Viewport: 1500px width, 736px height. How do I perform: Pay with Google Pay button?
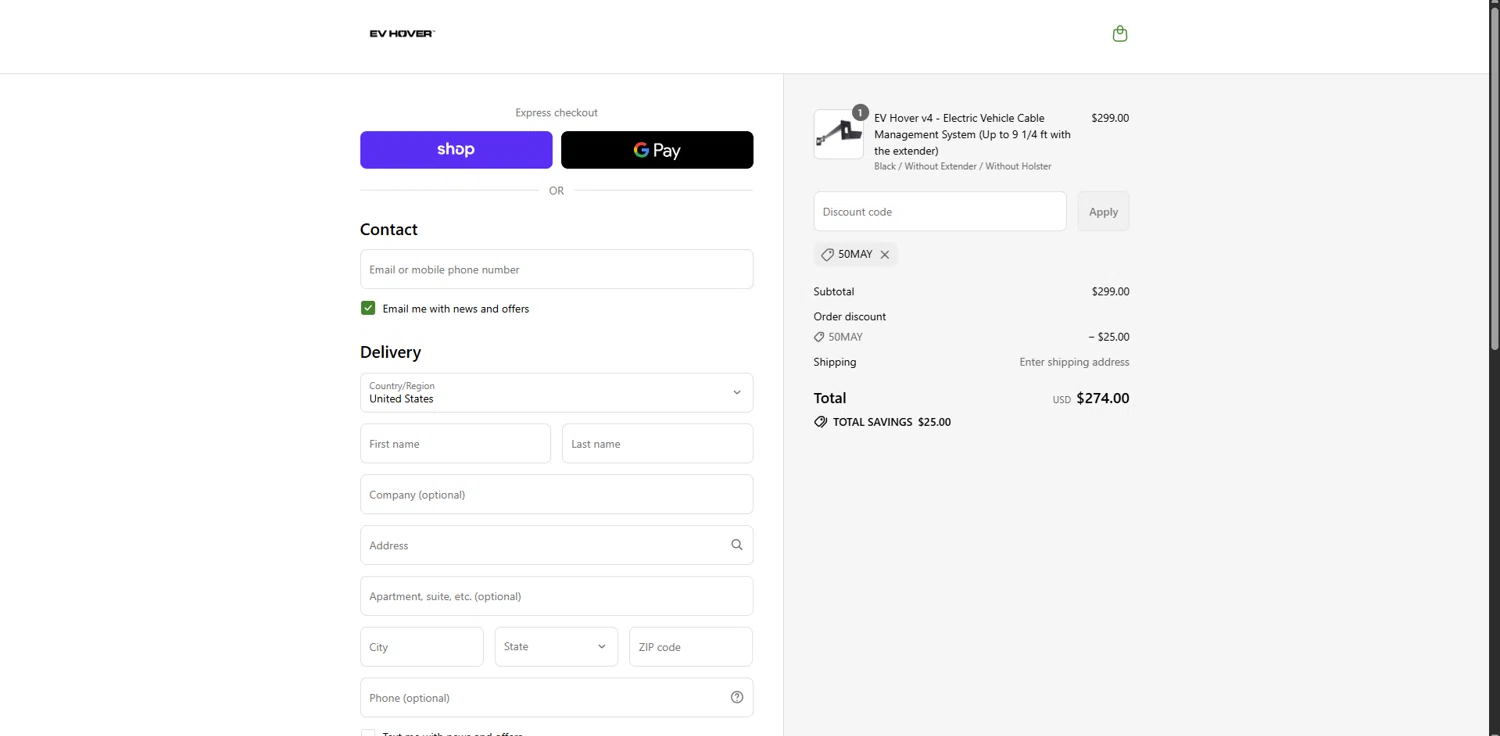(657, 150)
